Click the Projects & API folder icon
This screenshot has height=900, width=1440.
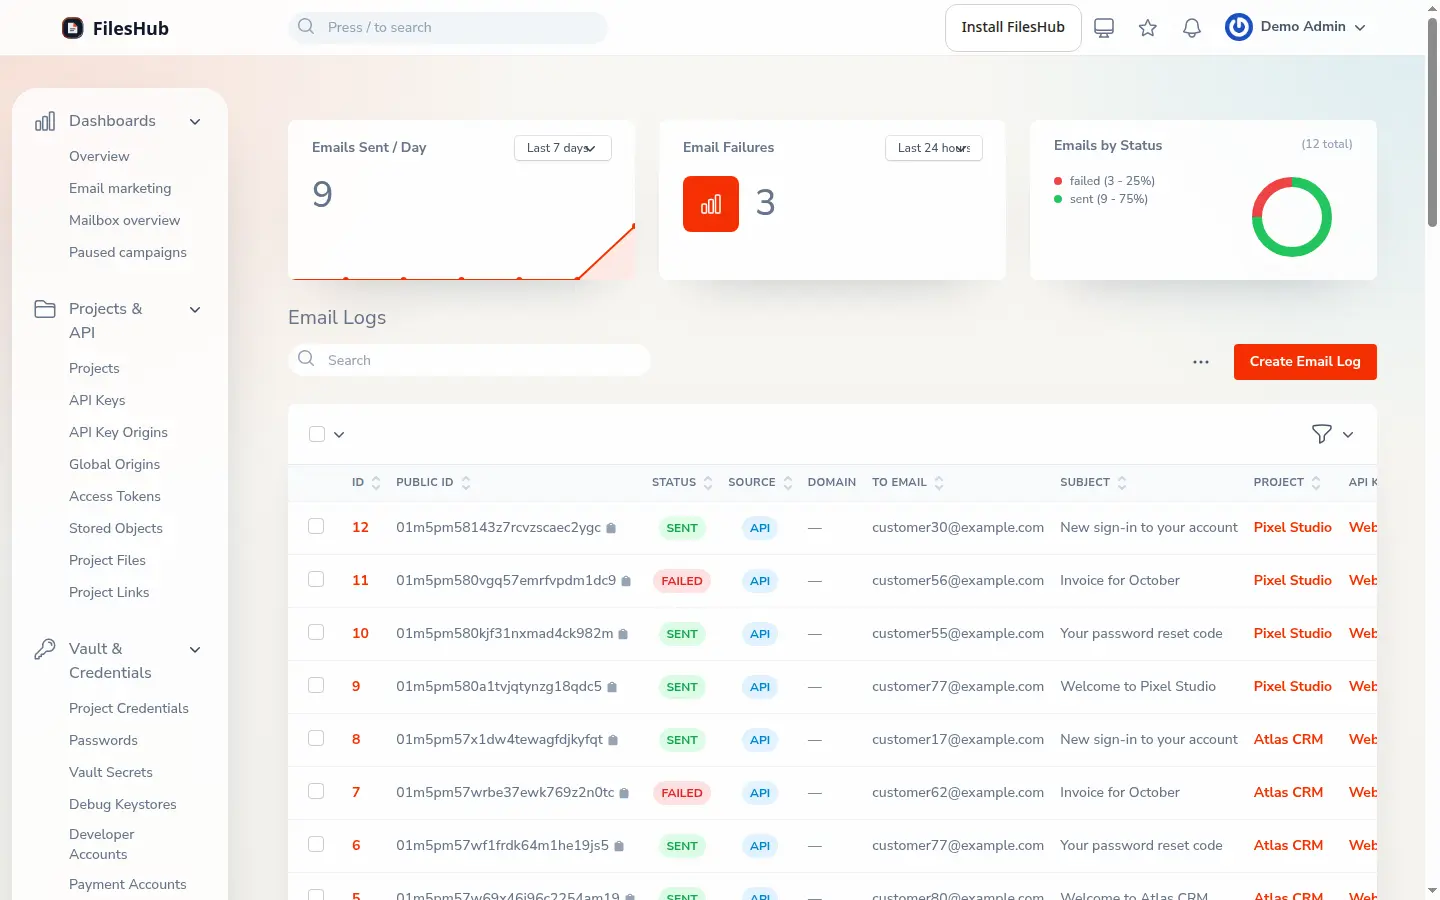(45, 309)
